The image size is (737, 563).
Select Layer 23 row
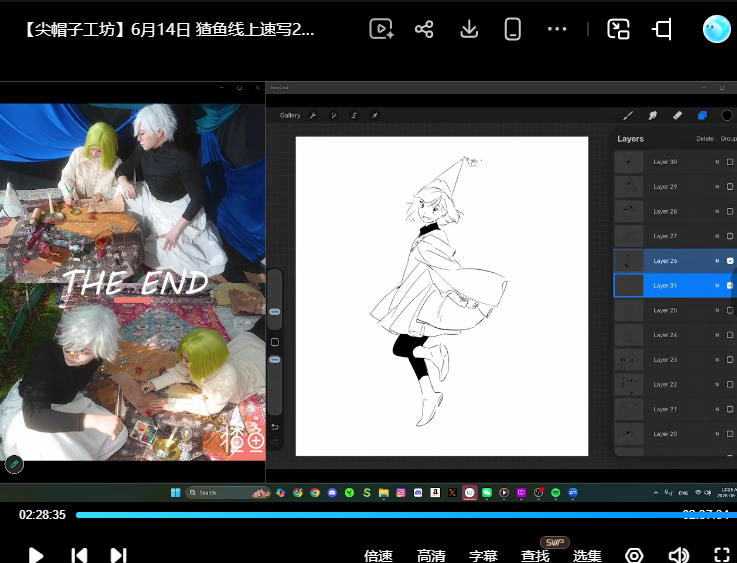(675, 360)
